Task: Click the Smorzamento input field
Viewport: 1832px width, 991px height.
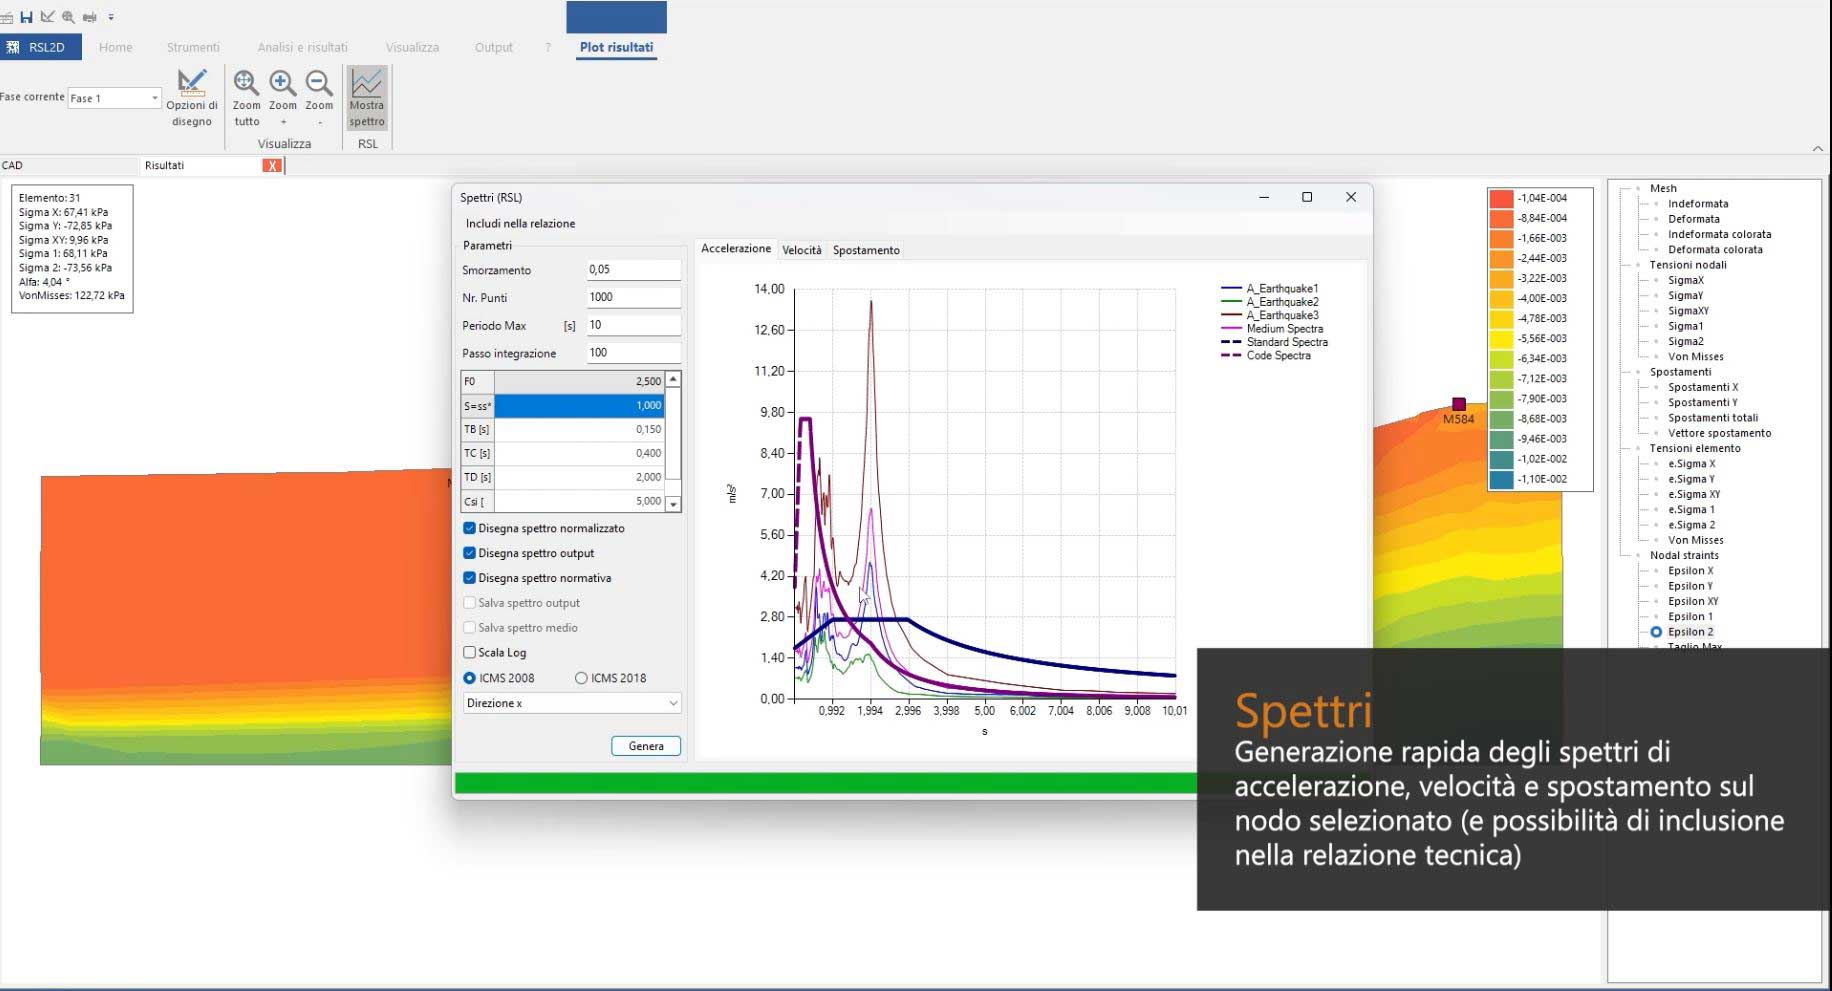Action: 633,270
